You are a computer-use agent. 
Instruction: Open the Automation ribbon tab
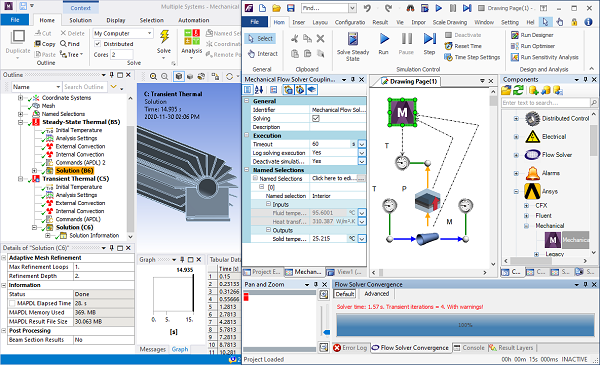pos(194,20)
